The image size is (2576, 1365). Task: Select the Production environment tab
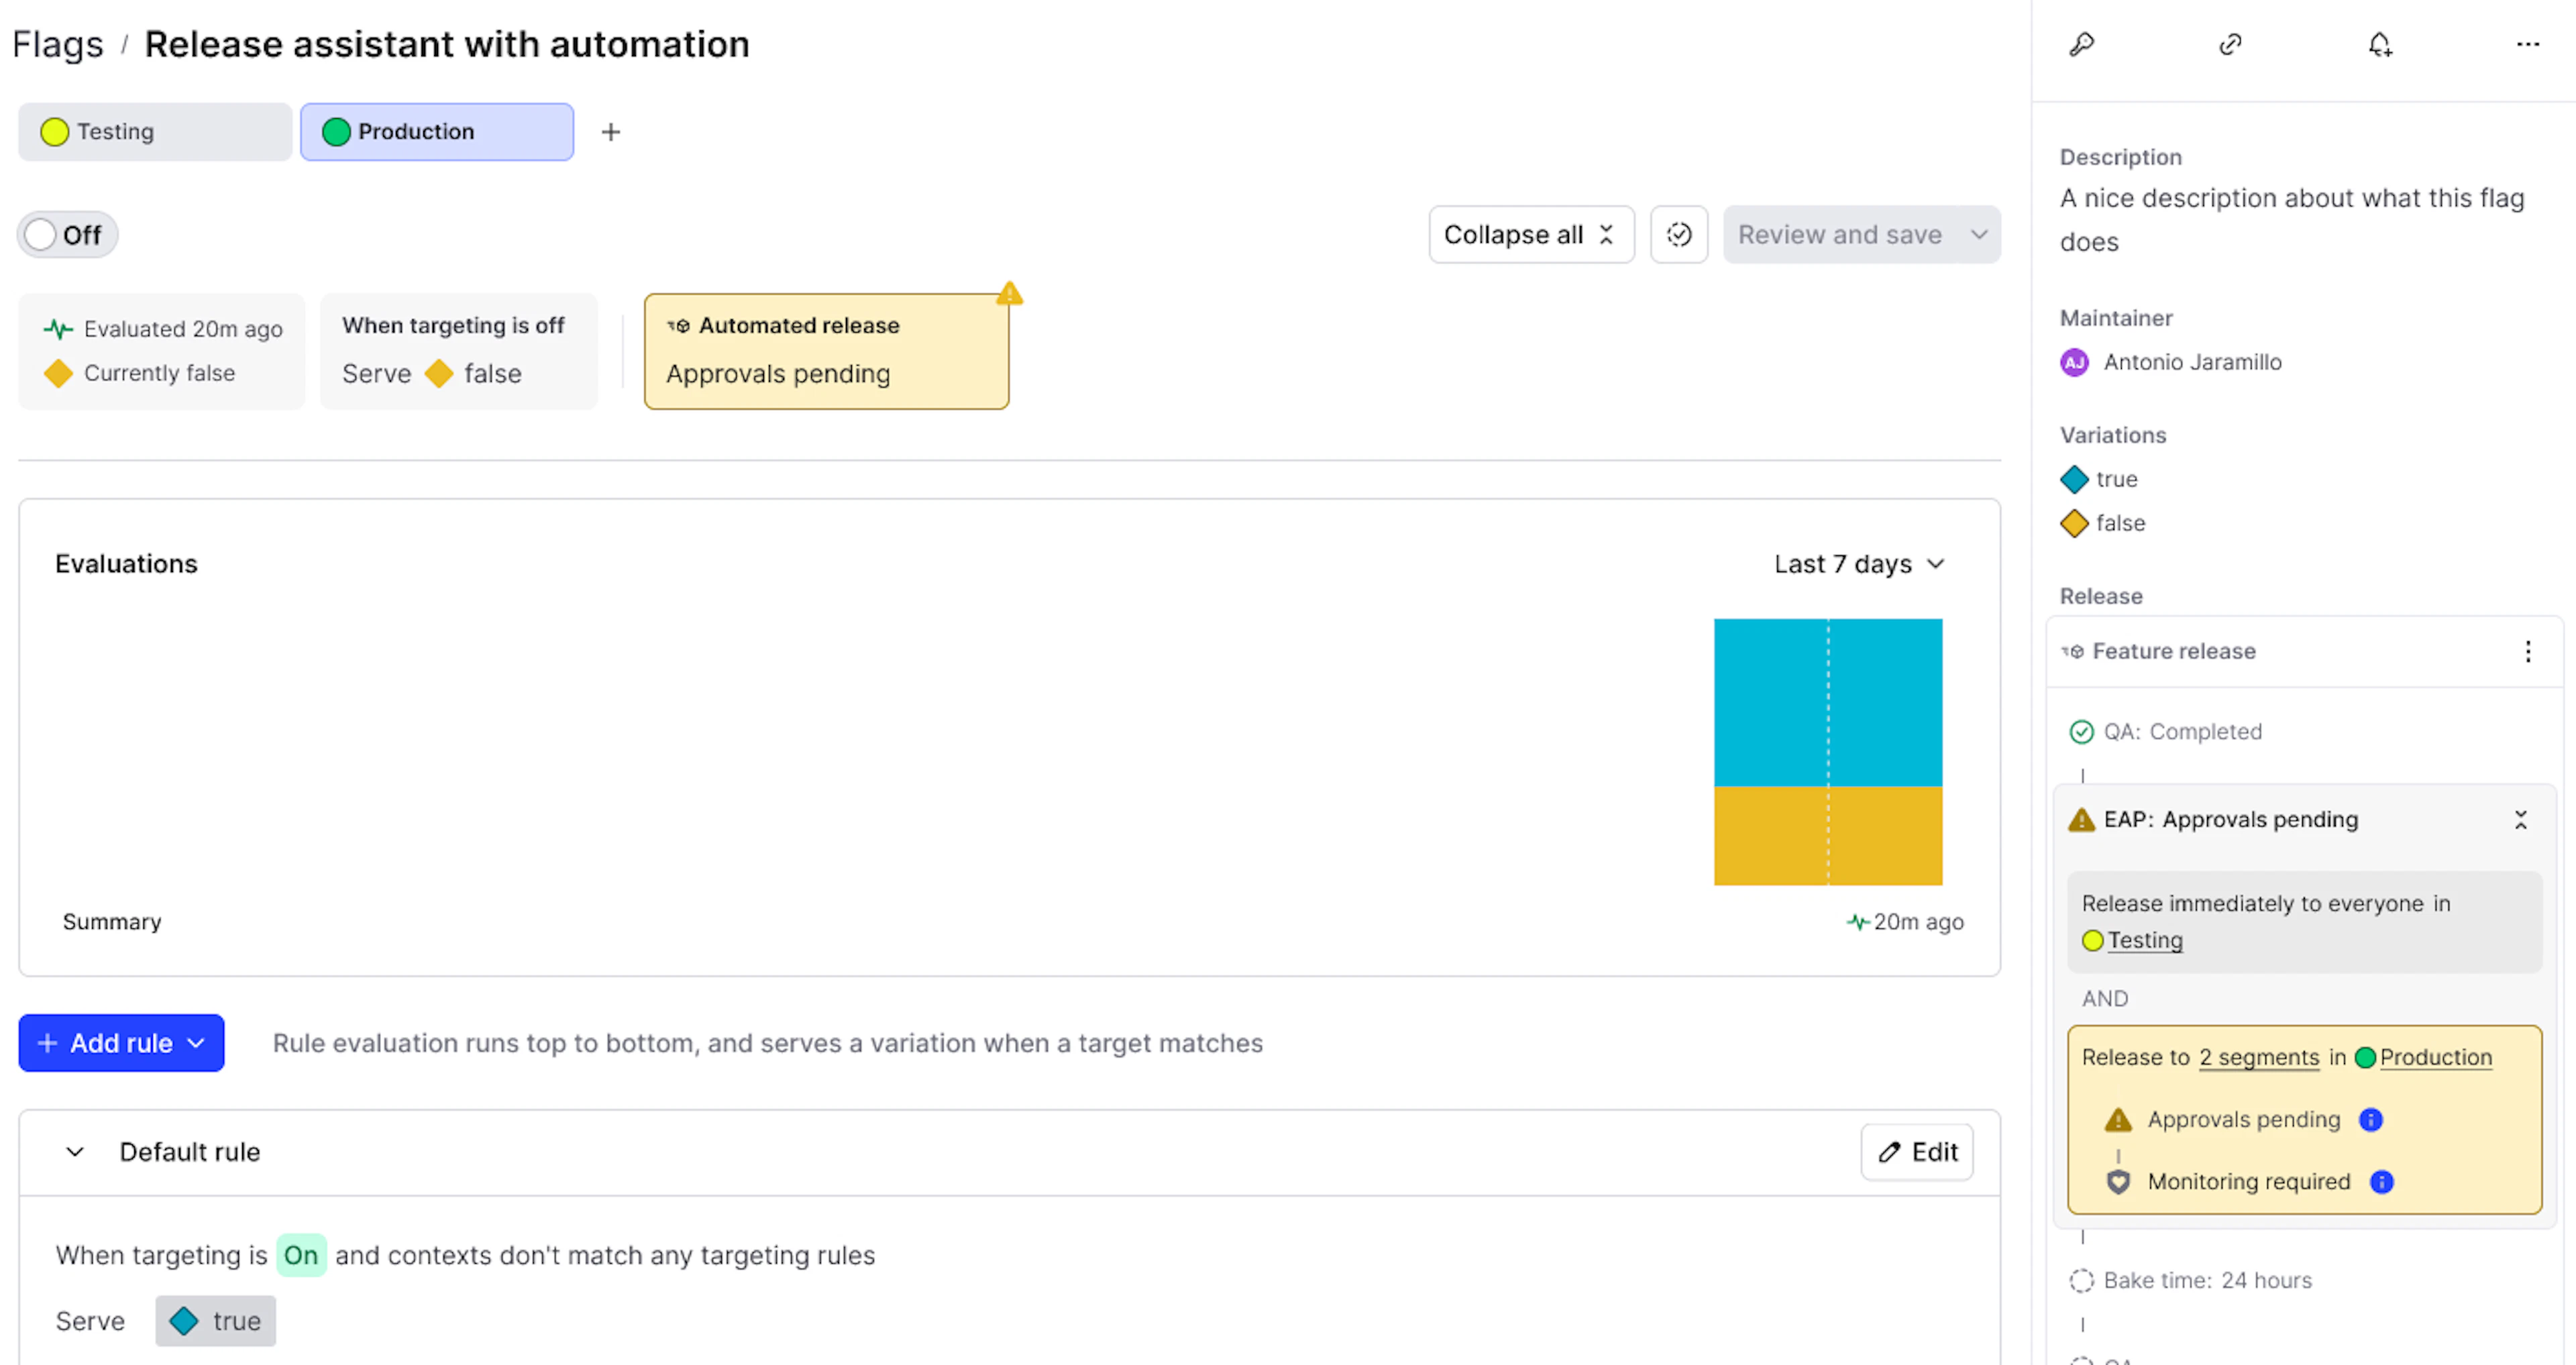(x=437, y=132)
